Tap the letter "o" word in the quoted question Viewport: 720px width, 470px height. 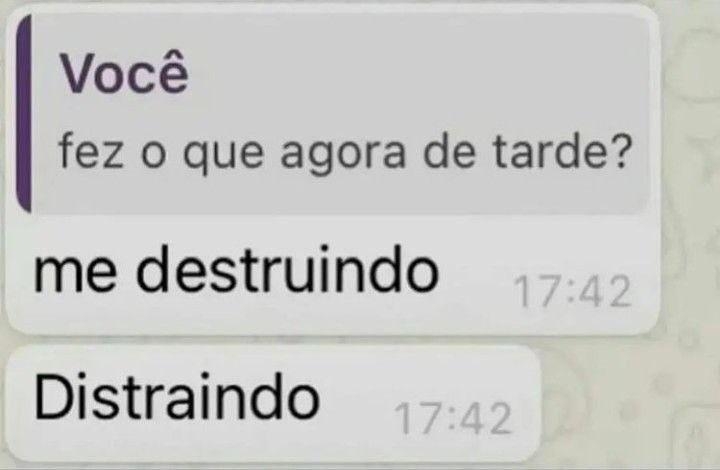pyautogui.click(x=152, y=156)
